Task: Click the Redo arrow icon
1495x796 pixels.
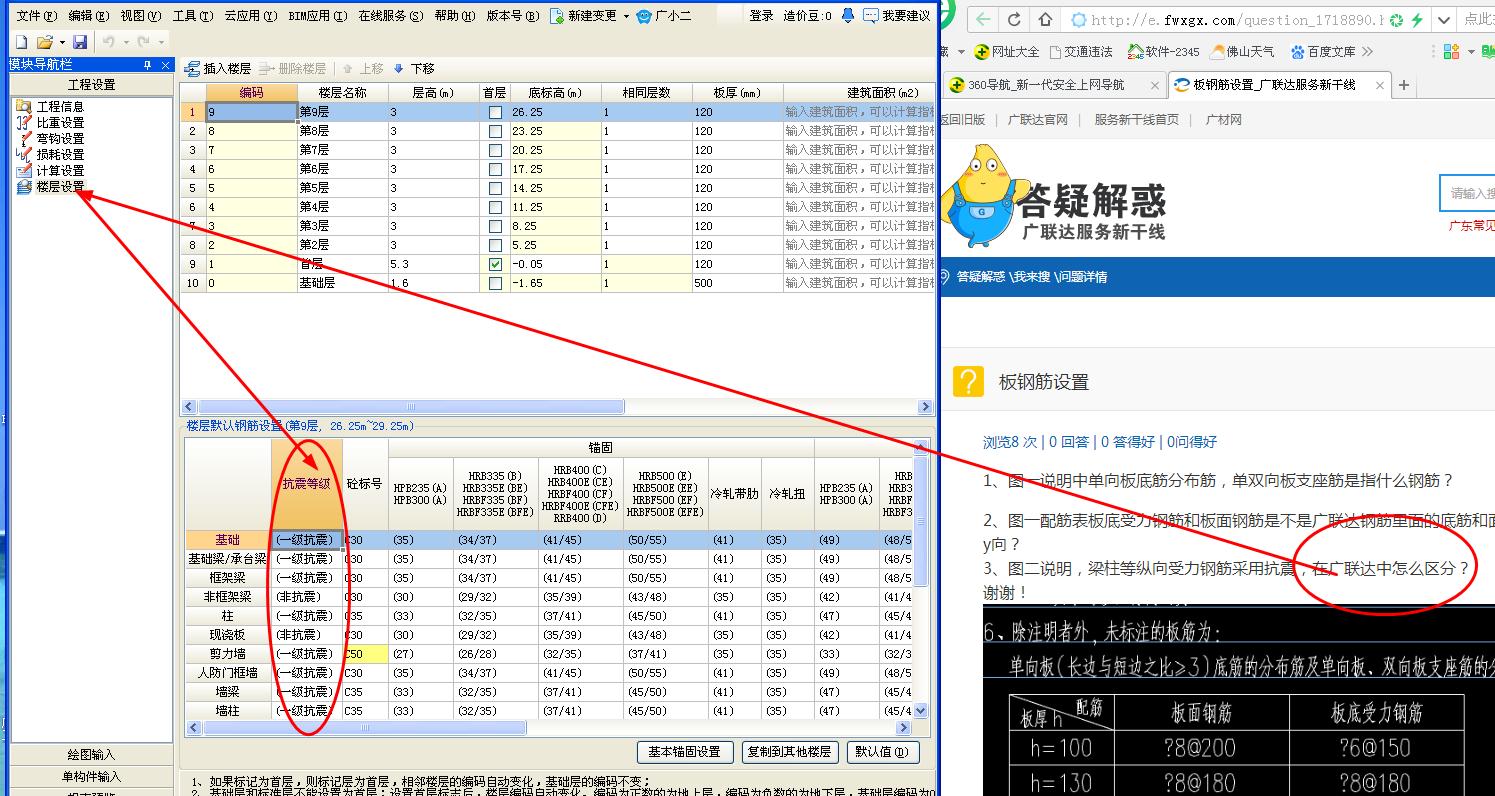Action: coord(143,42)
